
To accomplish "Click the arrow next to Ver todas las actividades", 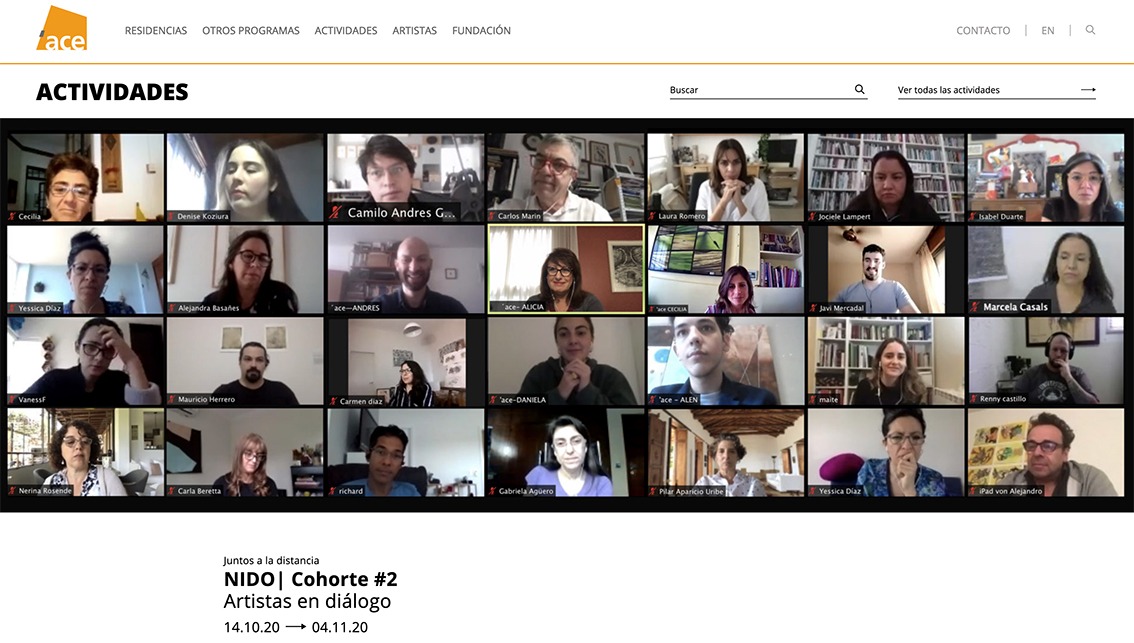I will (1088, 90).
